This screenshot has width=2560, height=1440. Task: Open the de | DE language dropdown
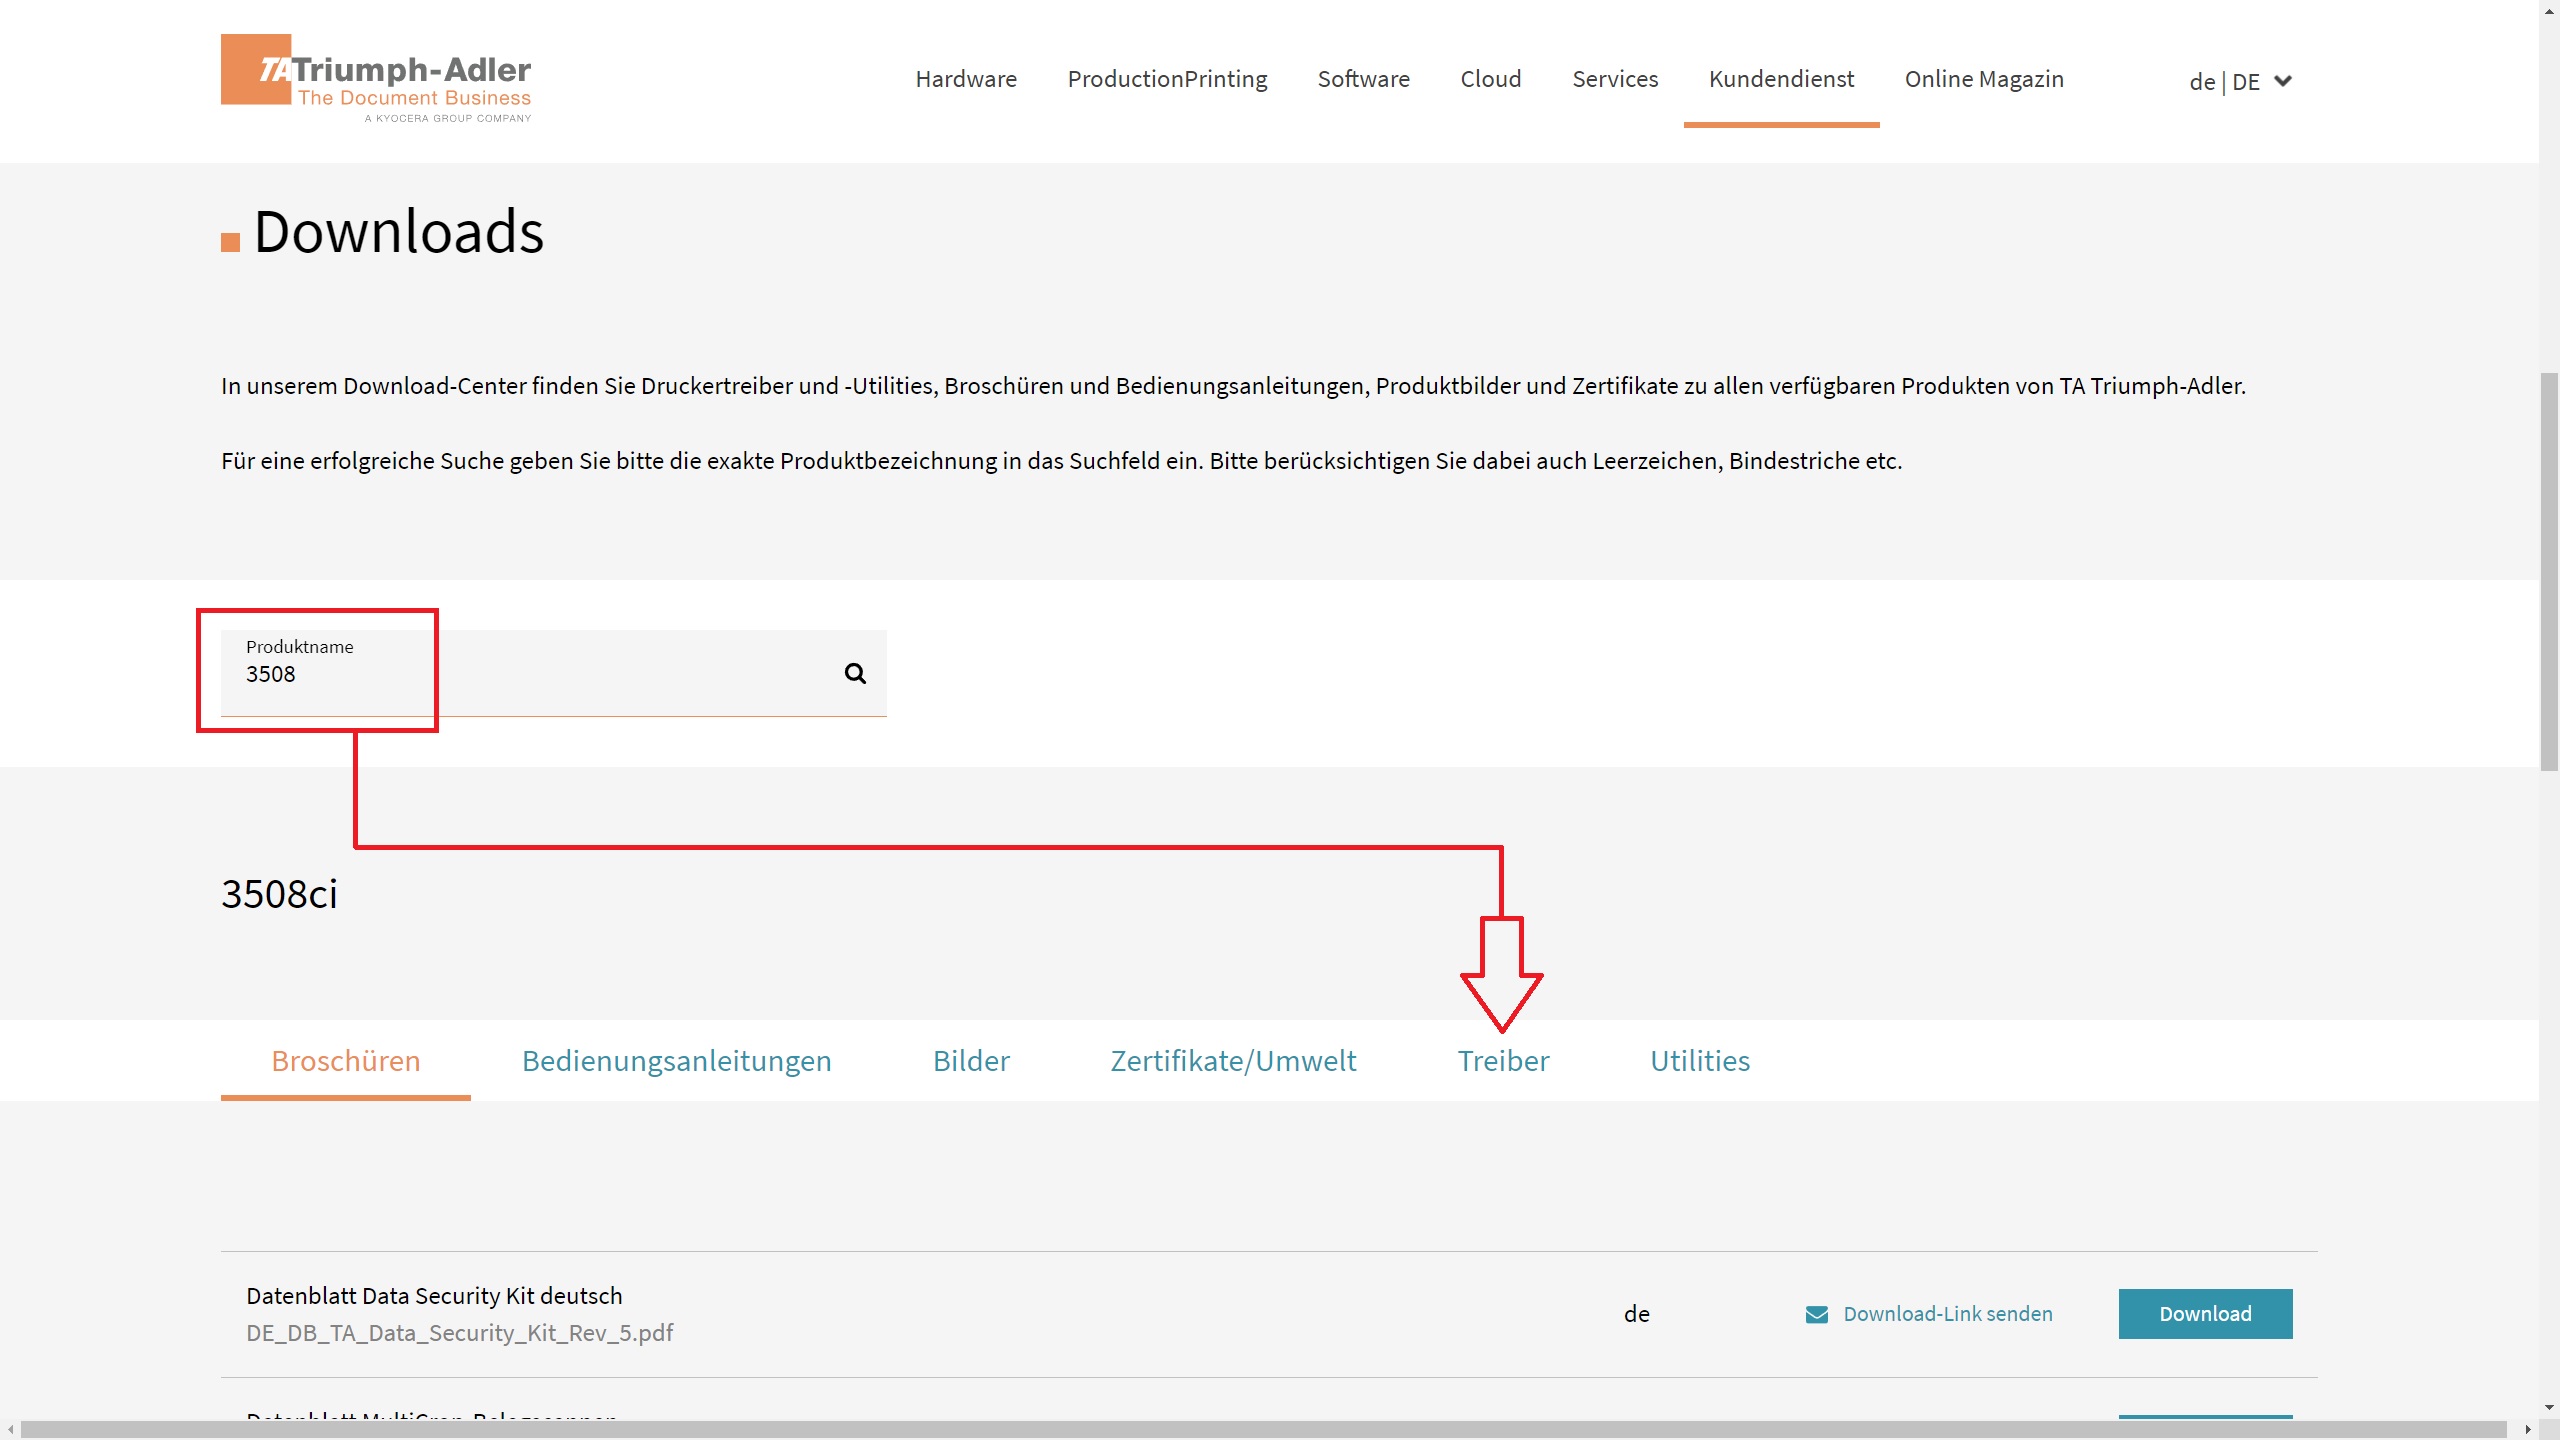tap(2240, 81)
